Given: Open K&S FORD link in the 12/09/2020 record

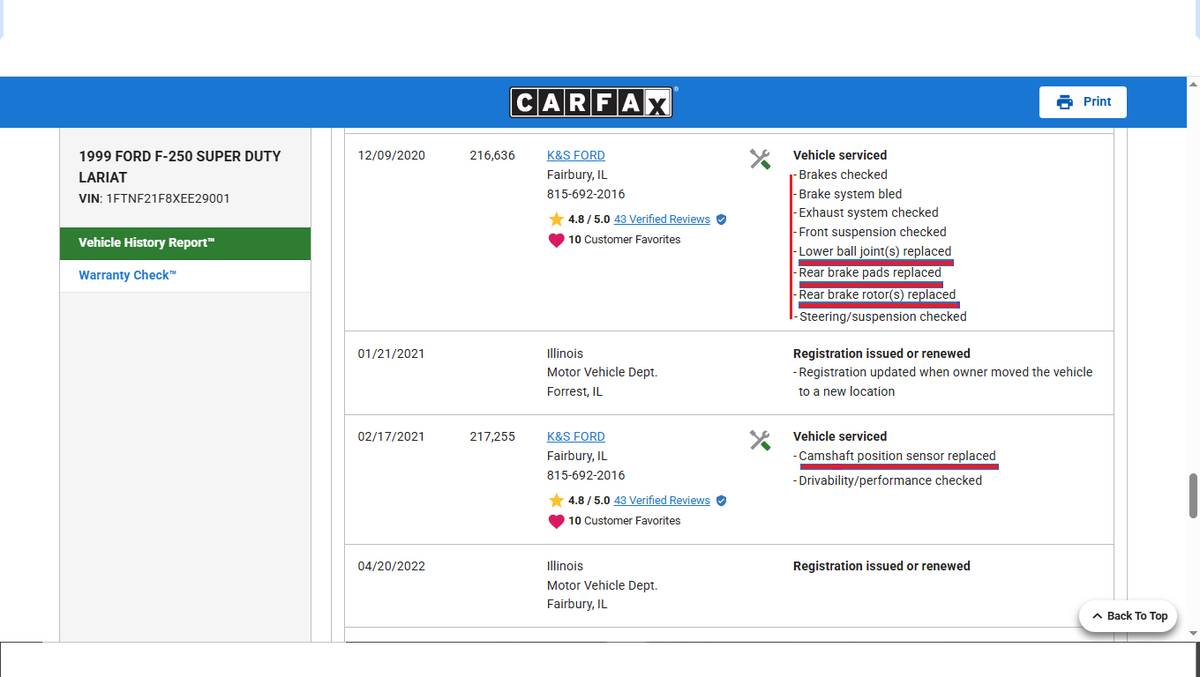Looking at the screenshot, I should tap(575, 155).
